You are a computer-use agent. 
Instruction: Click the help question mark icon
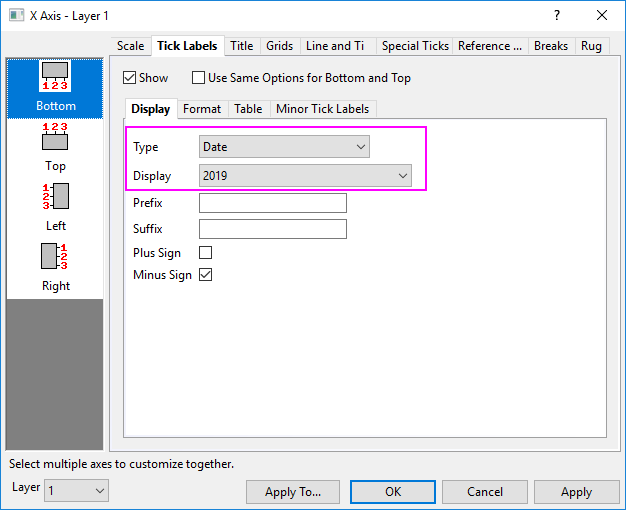(557, 15)
